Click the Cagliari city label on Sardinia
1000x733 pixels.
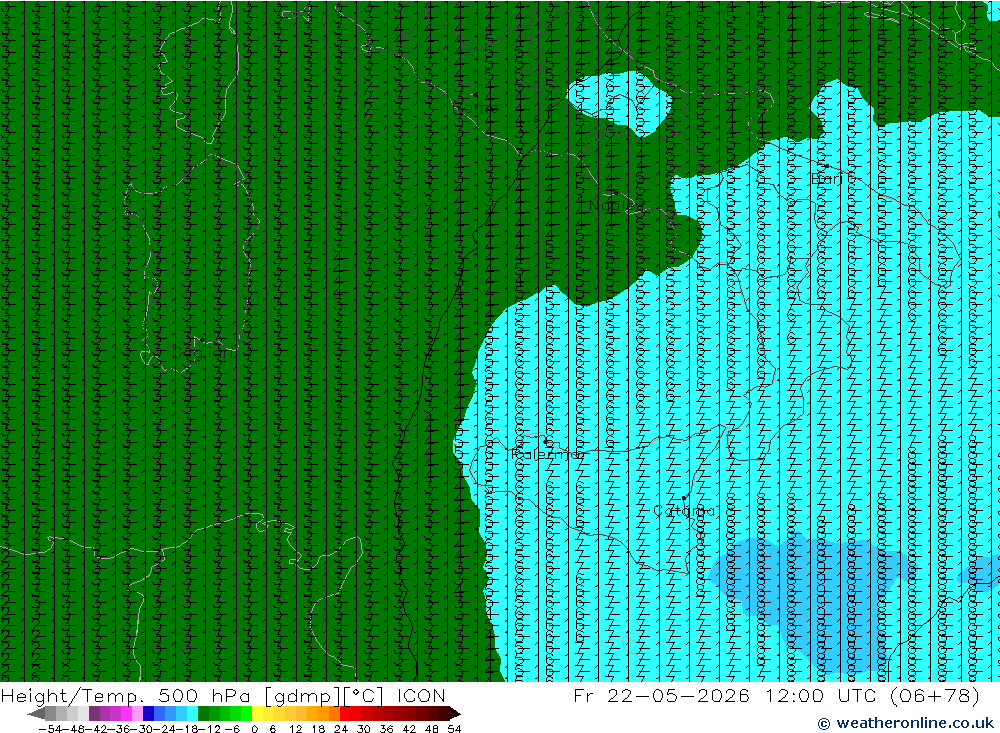coord(203,352)
